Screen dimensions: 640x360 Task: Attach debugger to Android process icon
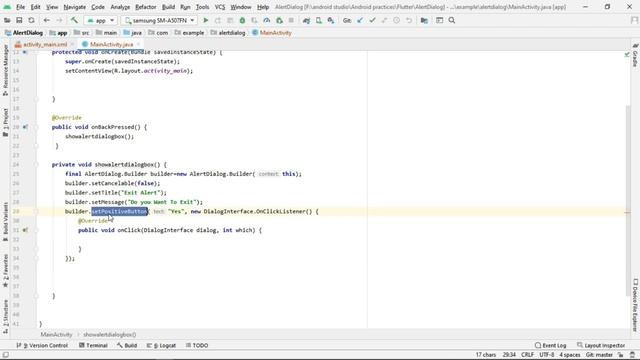(x=279, y=20)
